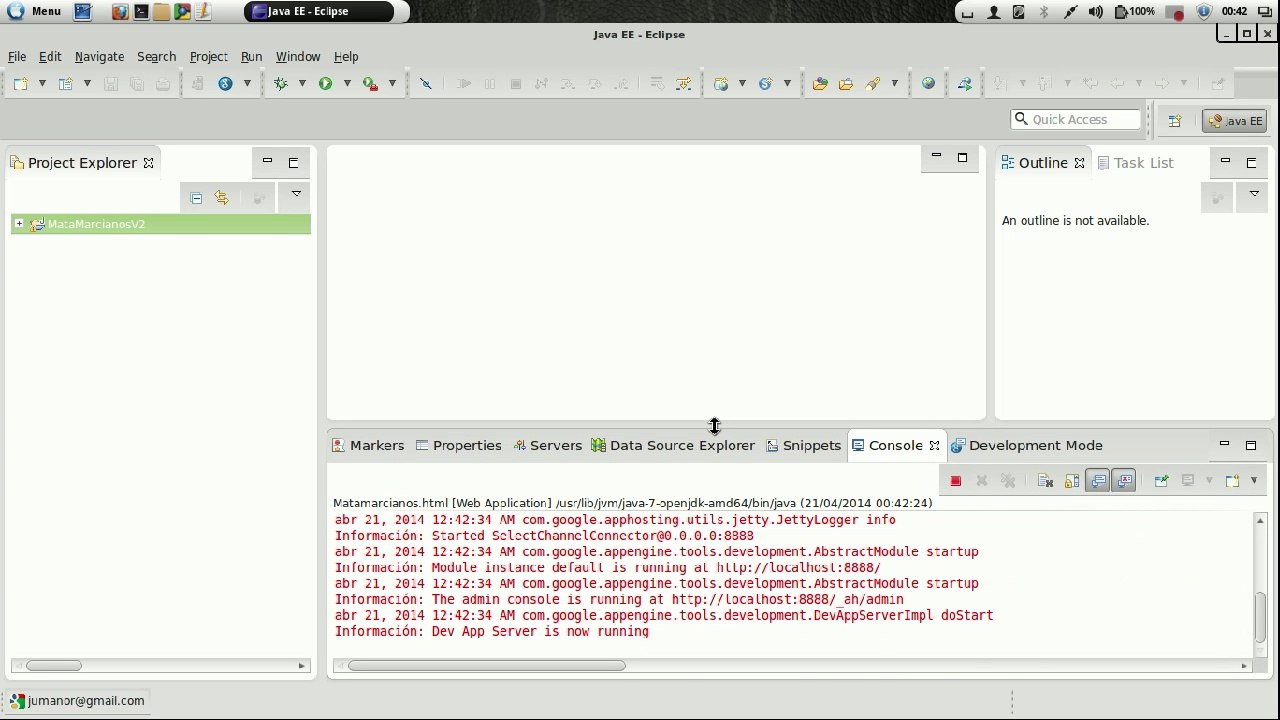1280x720 pixels.
Task: Close the Console tab
Action: [x=934, y=446]
